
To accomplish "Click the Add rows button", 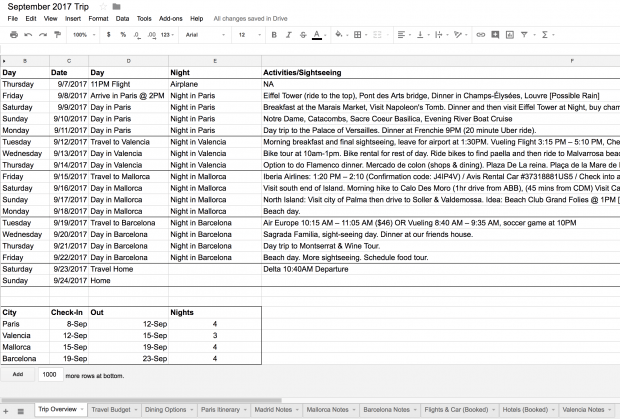I will 17,374.
